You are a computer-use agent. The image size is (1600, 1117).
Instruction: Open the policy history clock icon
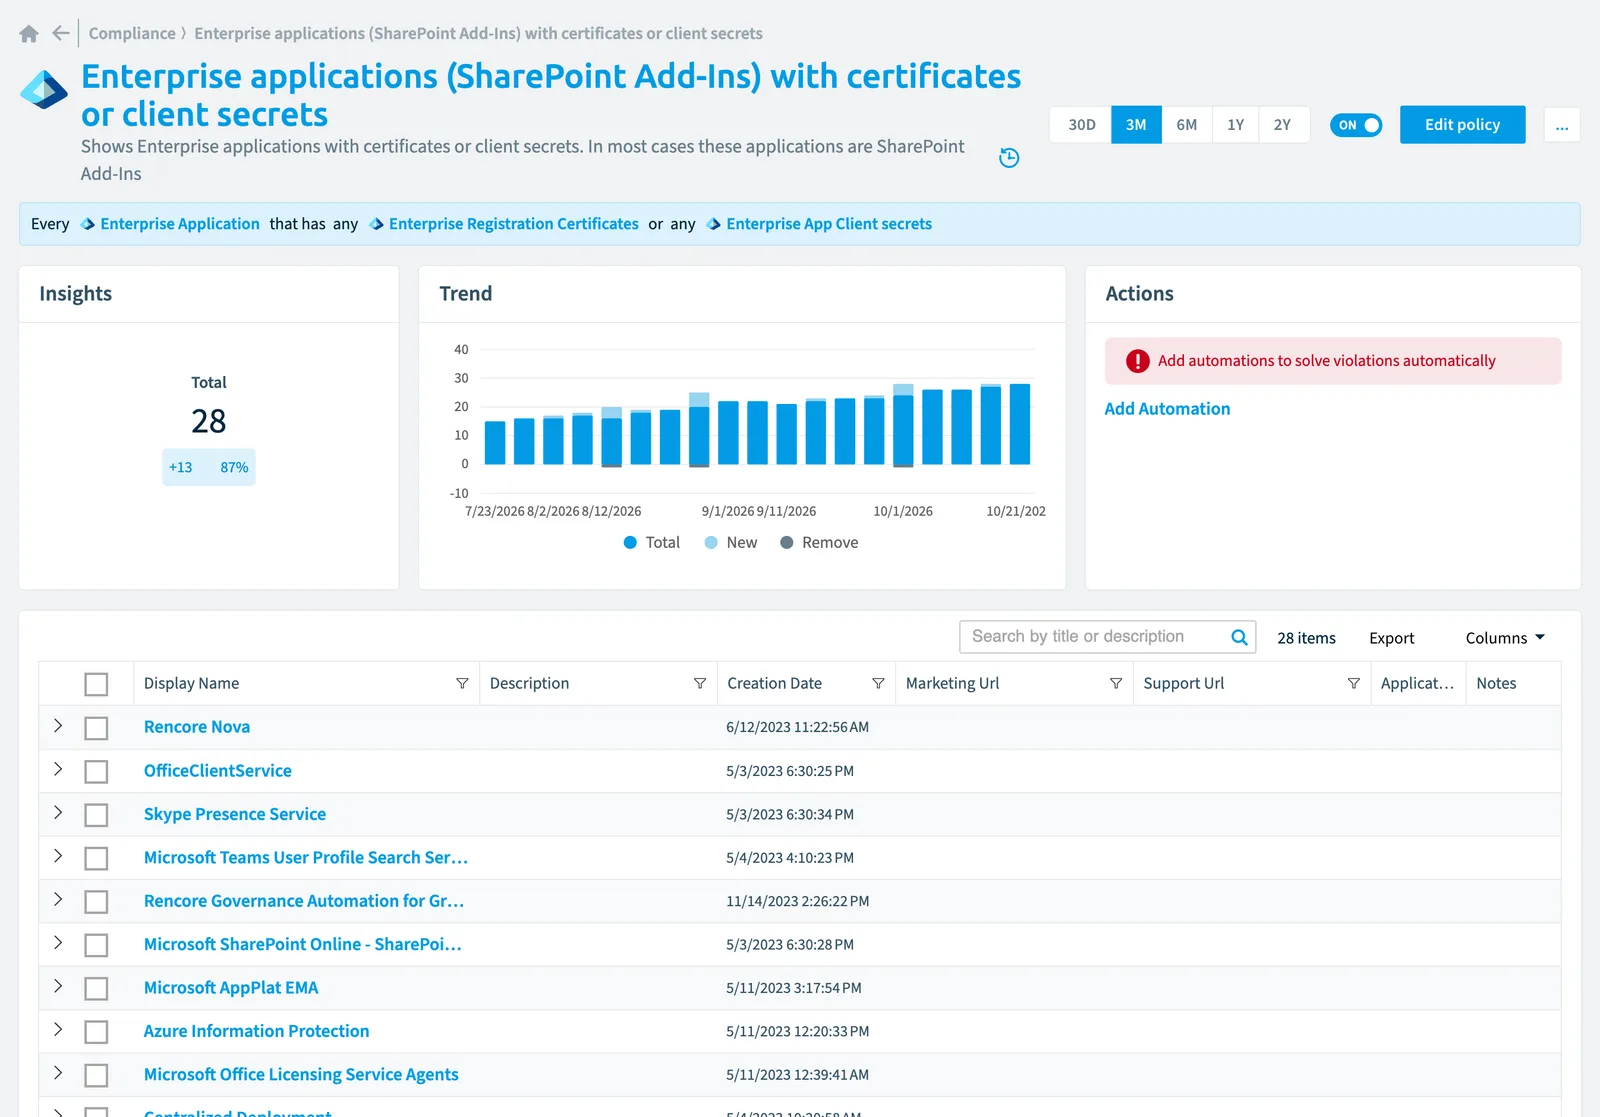(1009, 158)
